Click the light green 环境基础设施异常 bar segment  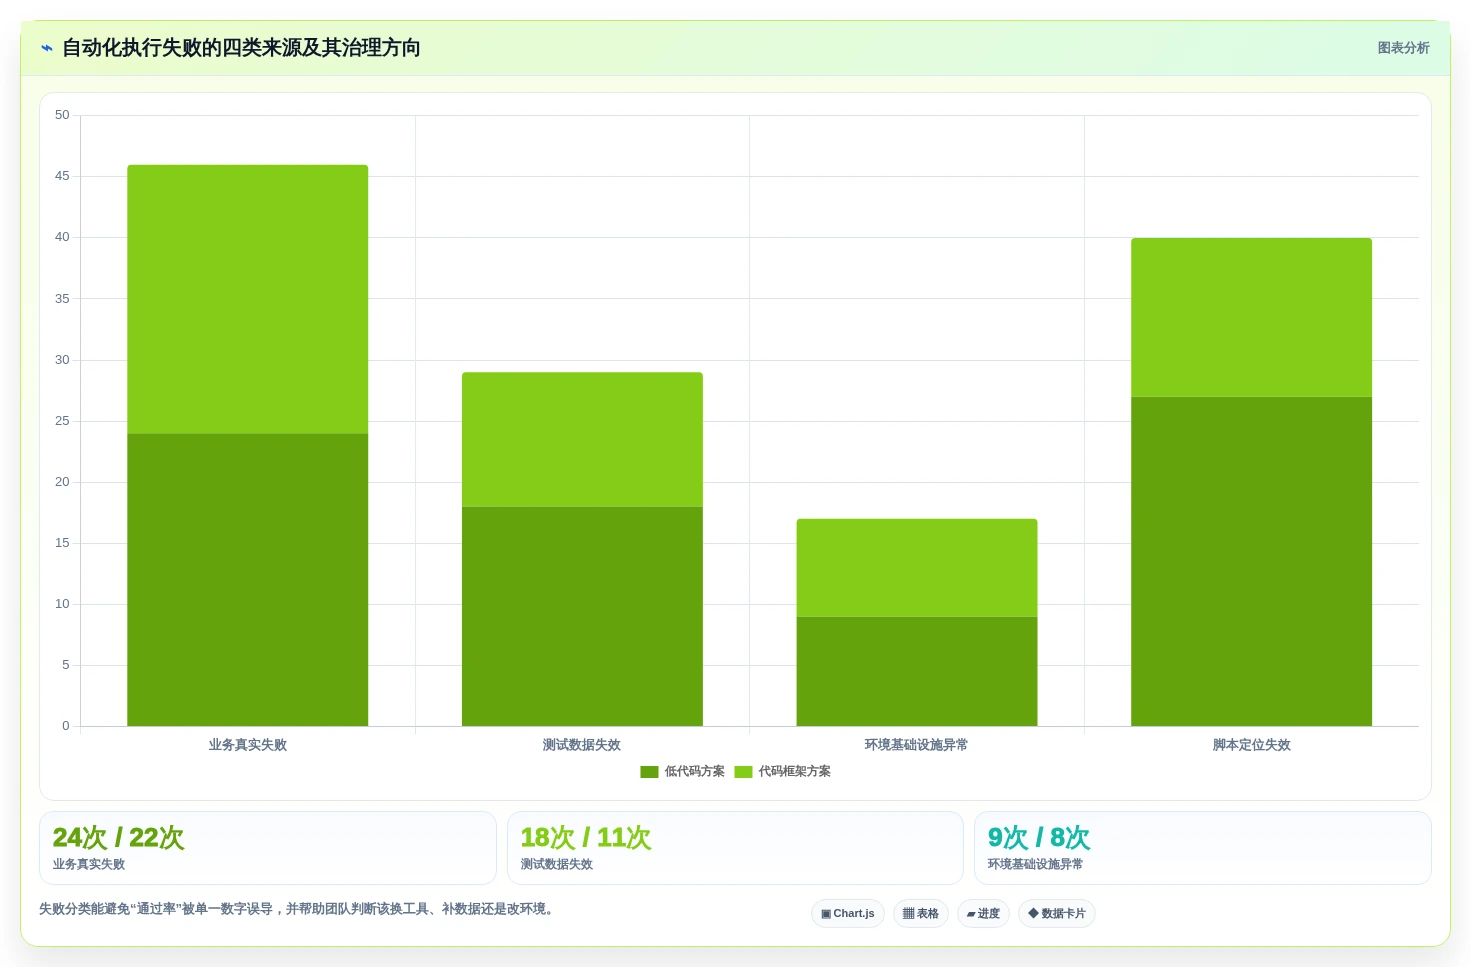coord(917,568)
